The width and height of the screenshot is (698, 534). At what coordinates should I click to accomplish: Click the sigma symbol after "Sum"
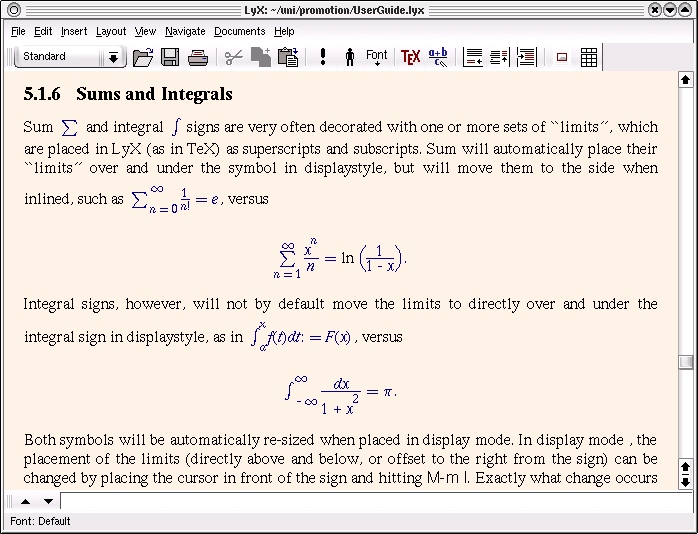[x=69, y=128]
